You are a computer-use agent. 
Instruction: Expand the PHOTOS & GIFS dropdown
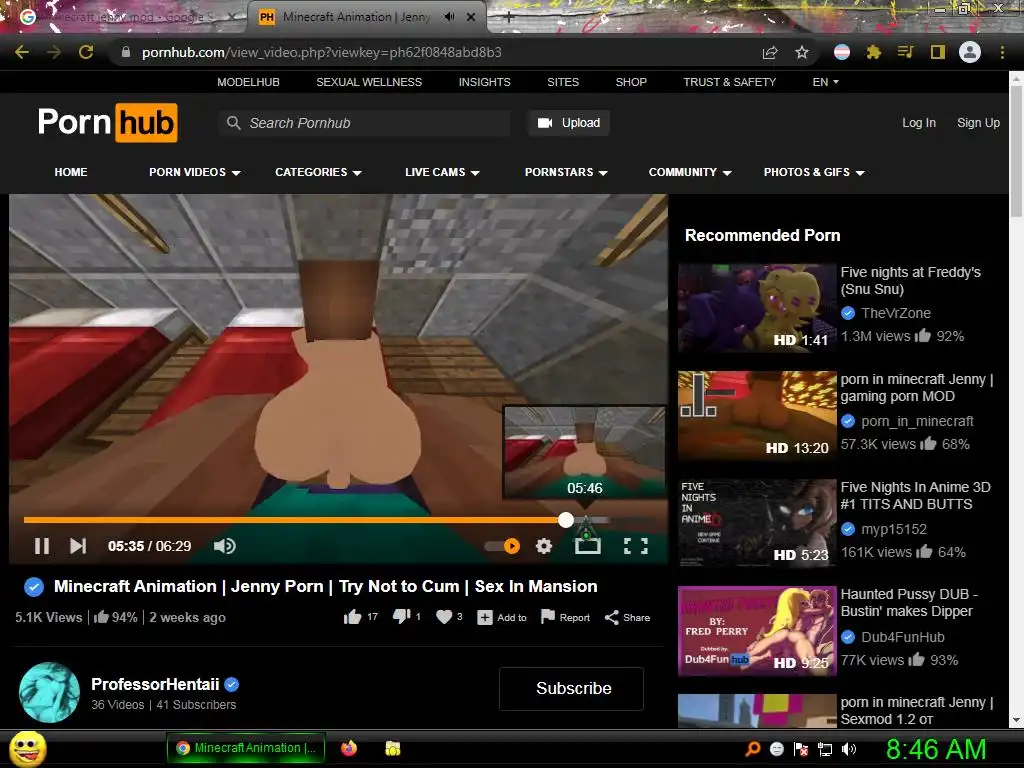click(x=814, y=172)
